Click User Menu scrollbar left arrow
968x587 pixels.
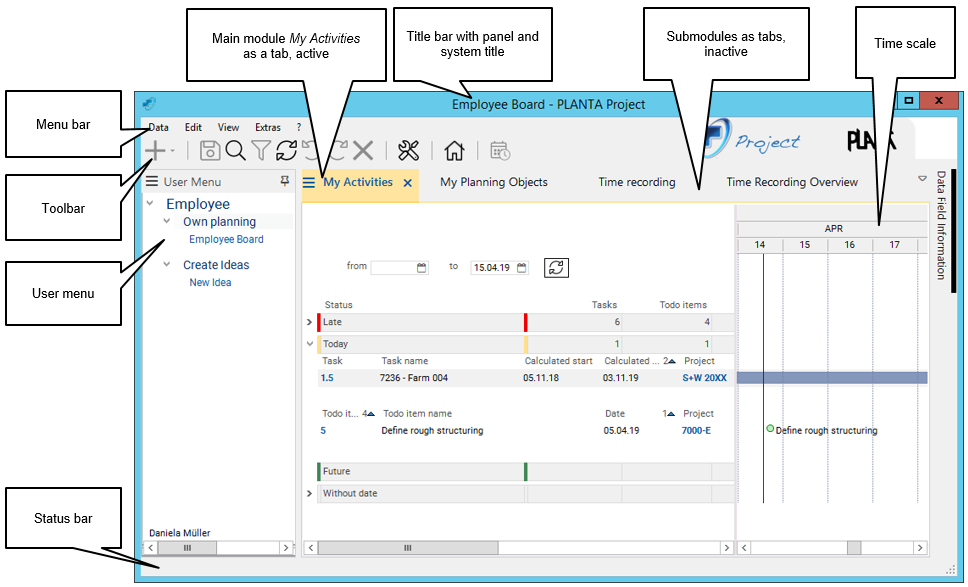click(x=151, y=547)
